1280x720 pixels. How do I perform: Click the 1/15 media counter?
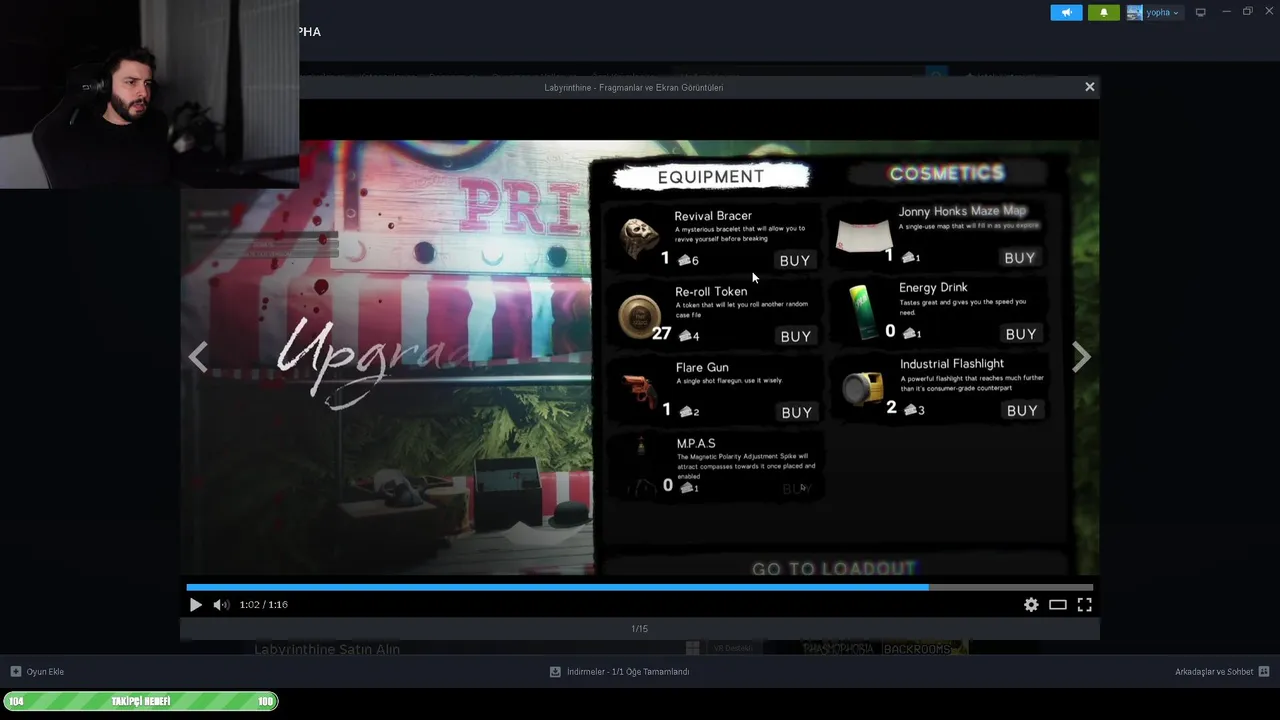[640, 629]
